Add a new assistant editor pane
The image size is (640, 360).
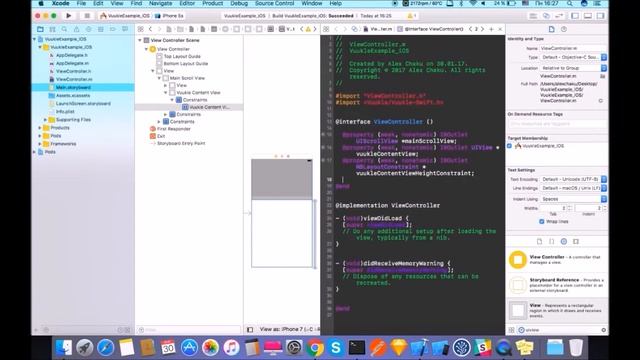pyautogui.click(x=491, y=29)
